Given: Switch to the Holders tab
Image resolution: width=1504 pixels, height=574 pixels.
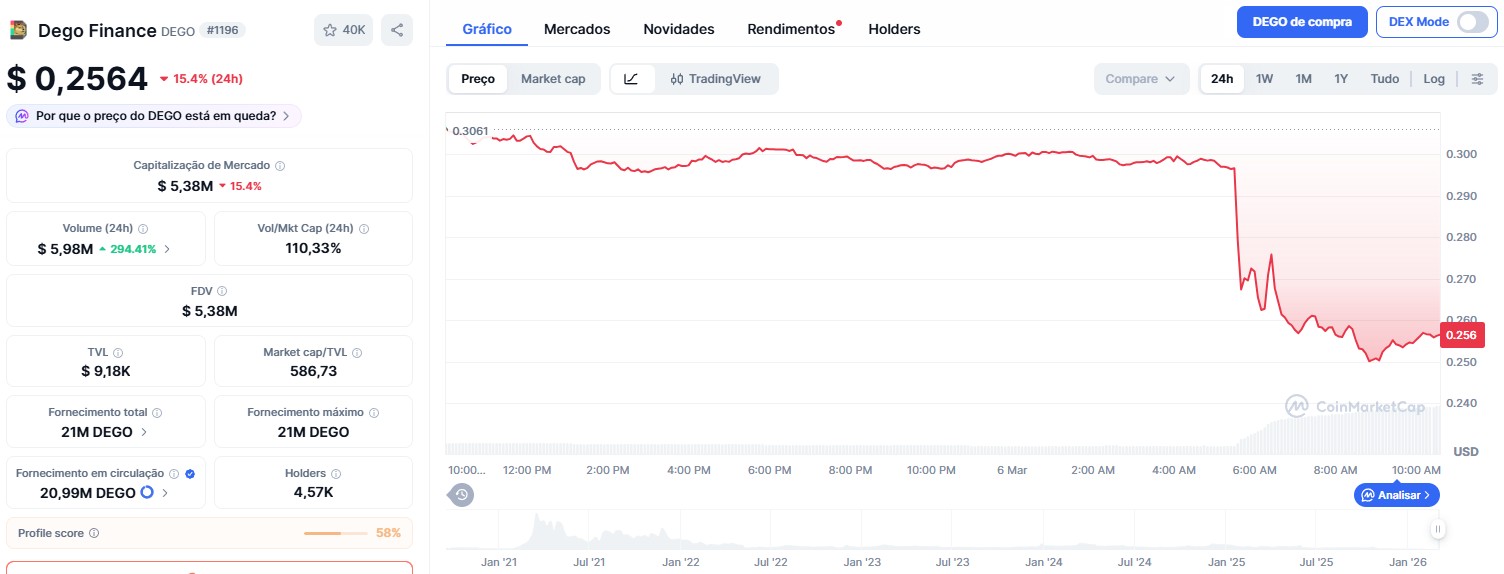Looking at the screenshot, I should (894, 29).
